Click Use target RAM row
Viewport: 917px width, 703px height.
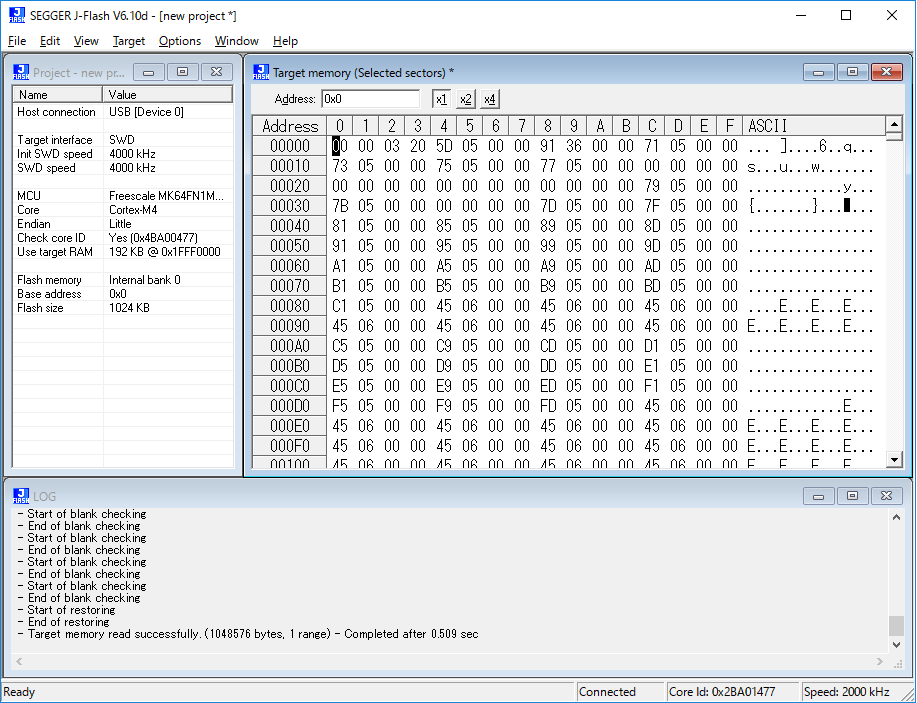[x=123, y=252]
